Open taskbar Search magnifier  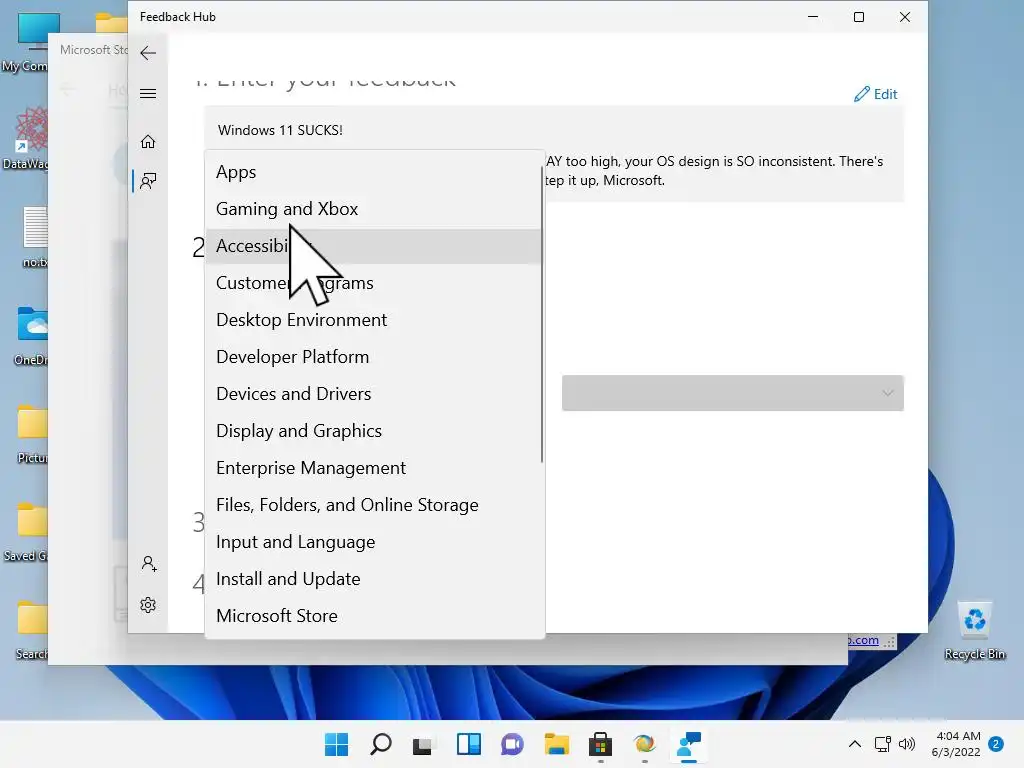point(381,744)
